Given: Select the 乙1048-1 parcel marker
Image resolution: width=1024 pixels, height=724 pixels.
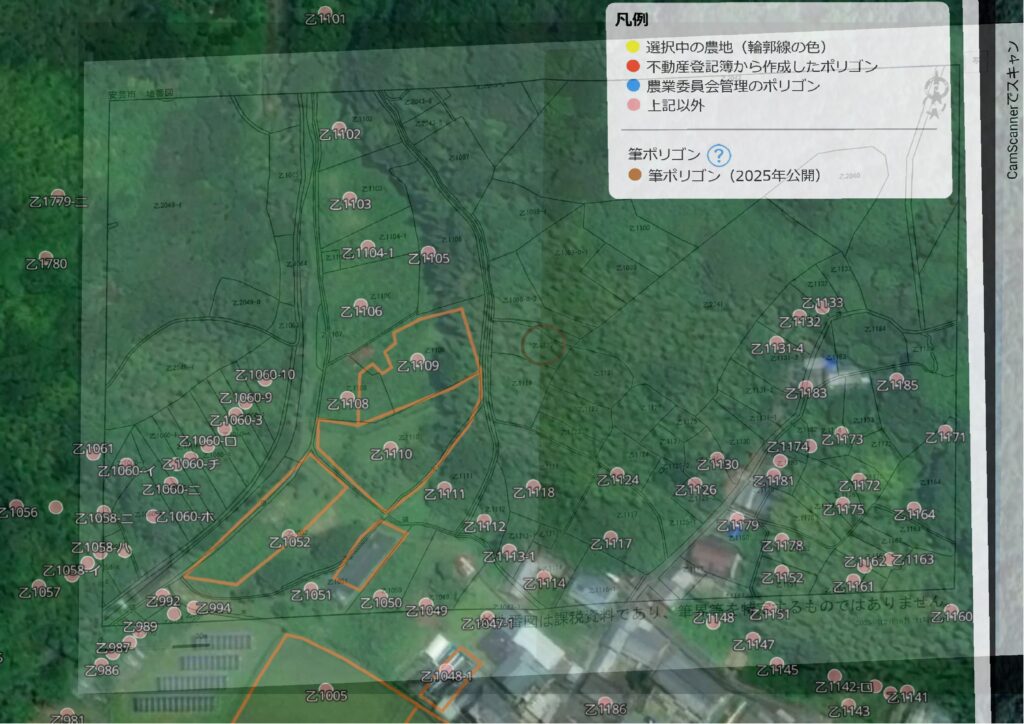Looking at the screenshot, I should [447, 666].
